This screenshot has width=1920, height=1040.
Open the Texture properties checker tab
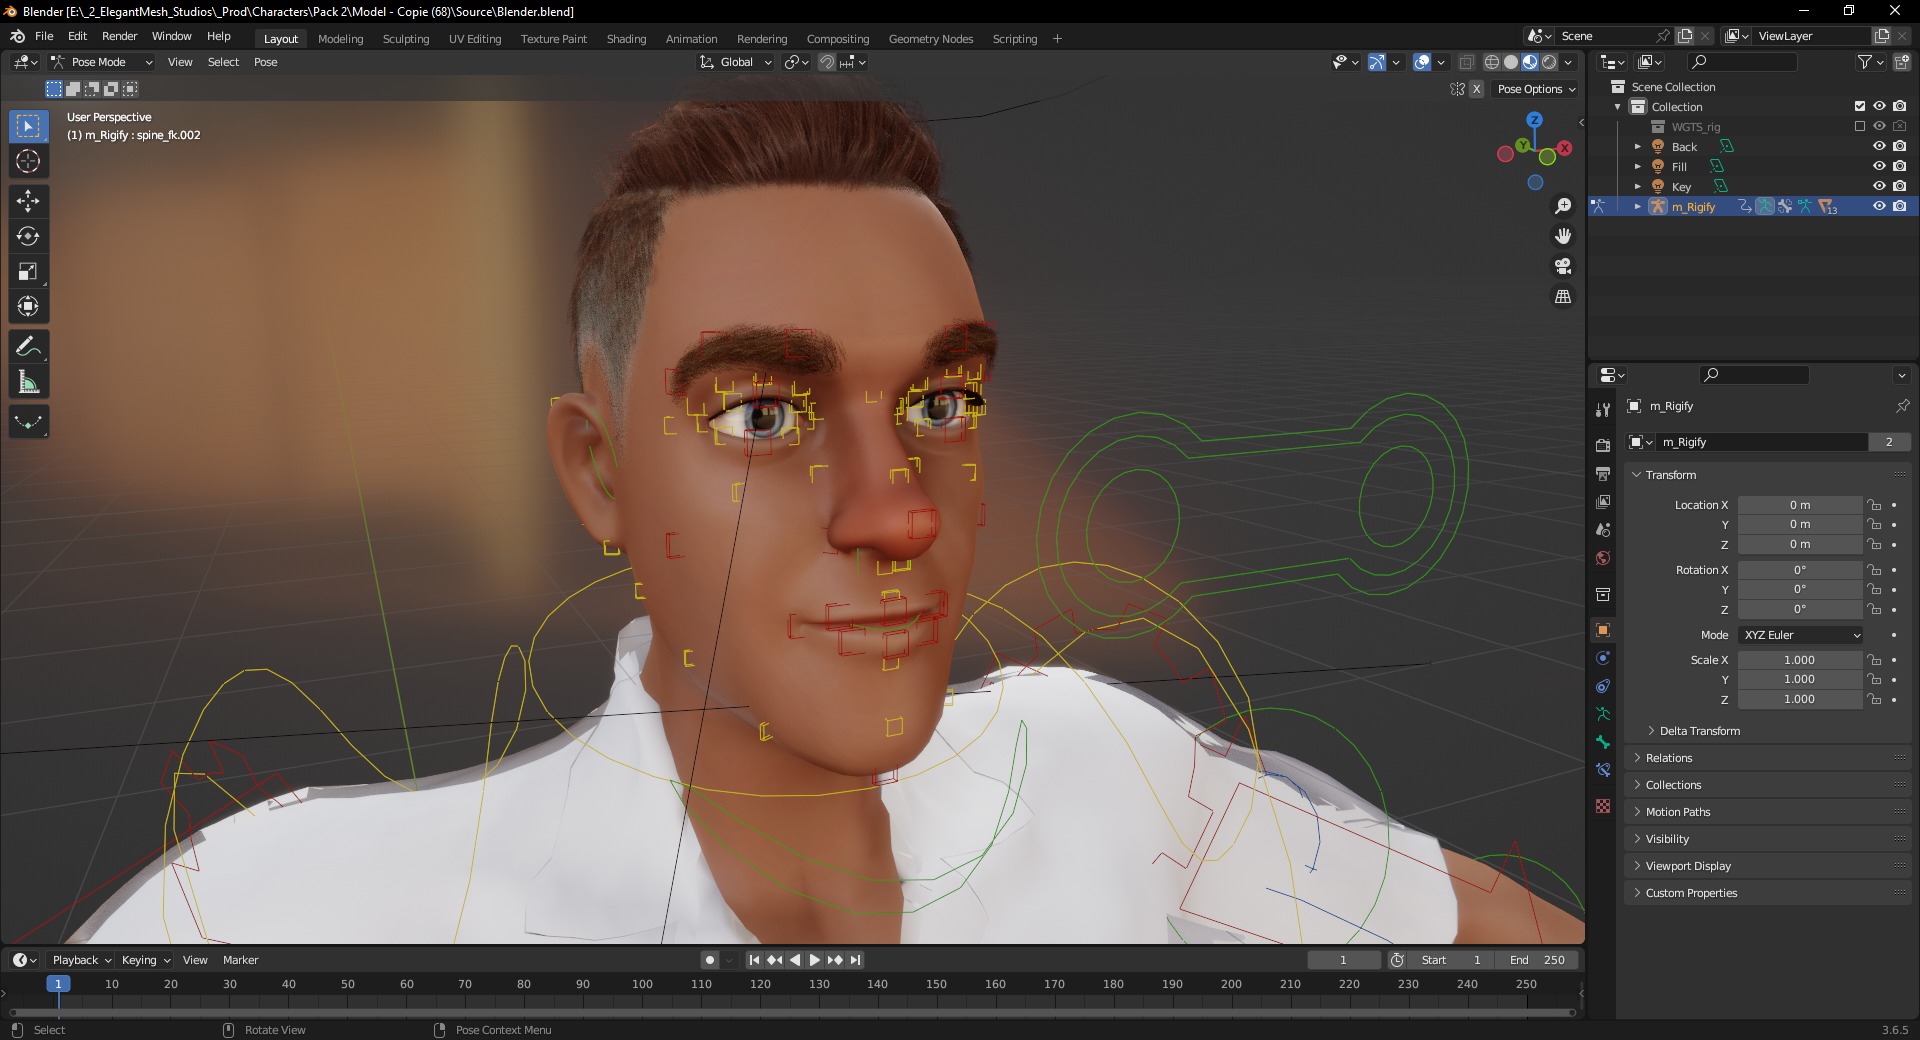coord(1603,806)
